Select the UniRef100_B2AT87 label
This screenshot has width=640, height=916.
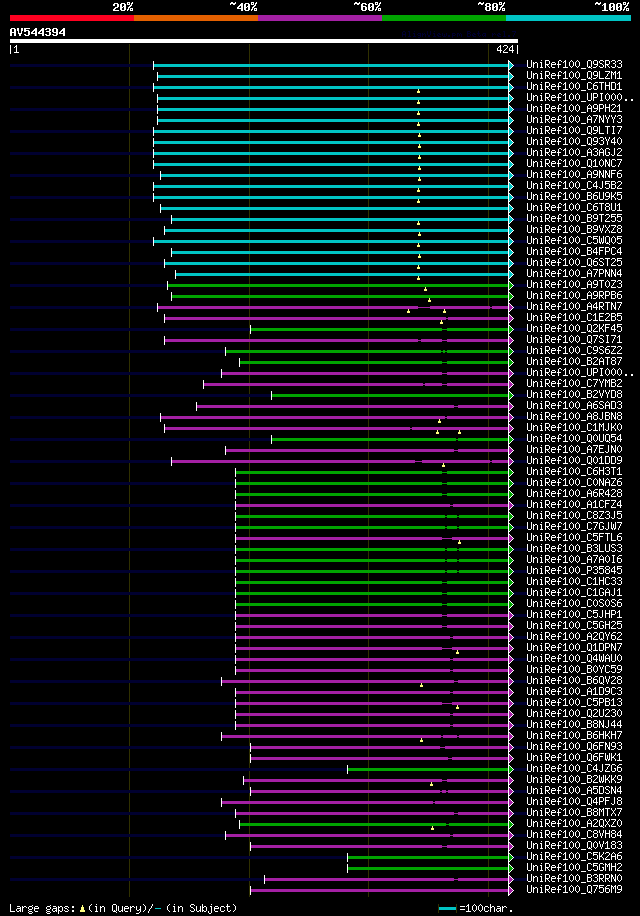(574, 362)
